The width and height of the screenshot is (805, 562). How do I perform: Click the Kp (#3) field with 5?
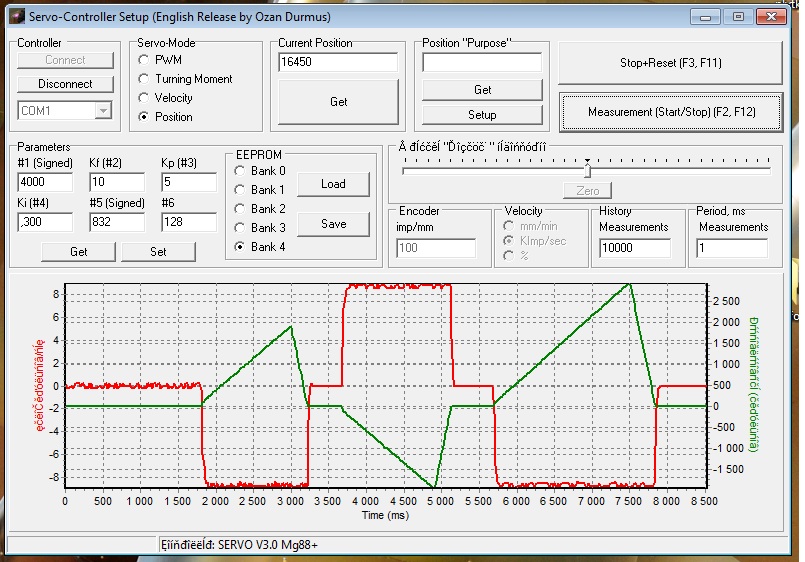[x=189, y=182]
